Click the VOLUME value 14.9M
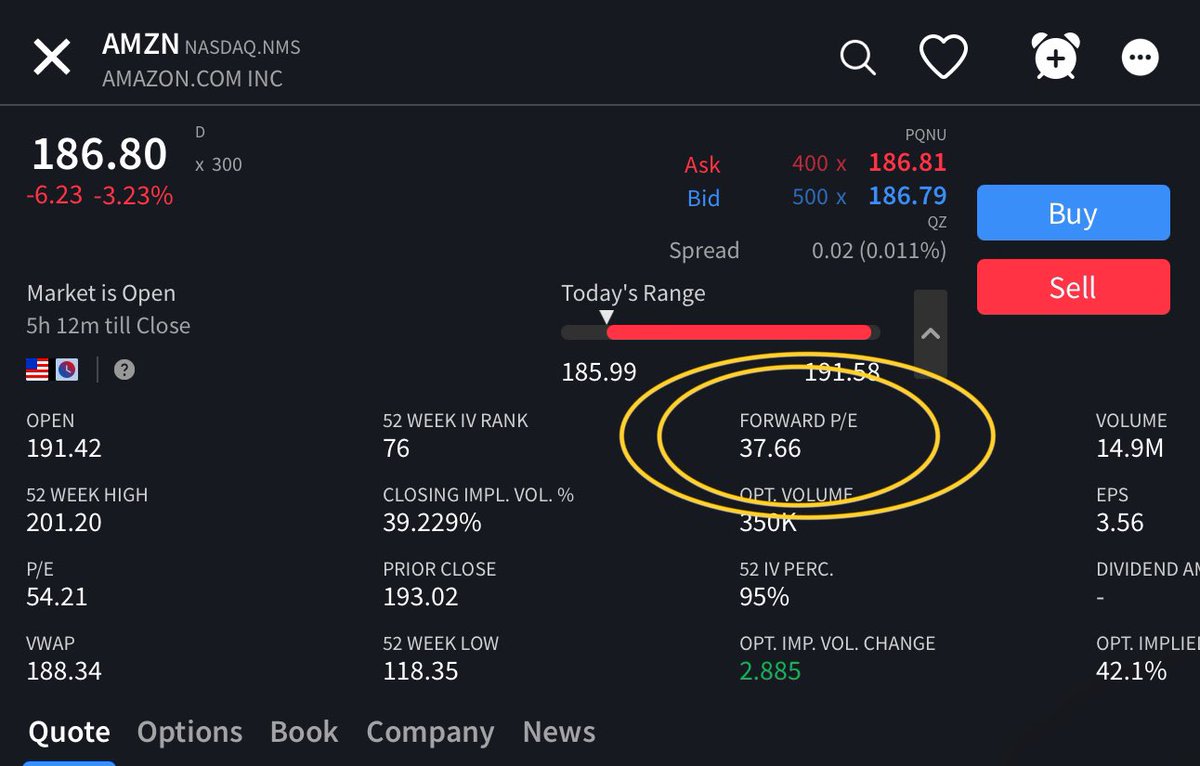 [x=1130, y=448]
